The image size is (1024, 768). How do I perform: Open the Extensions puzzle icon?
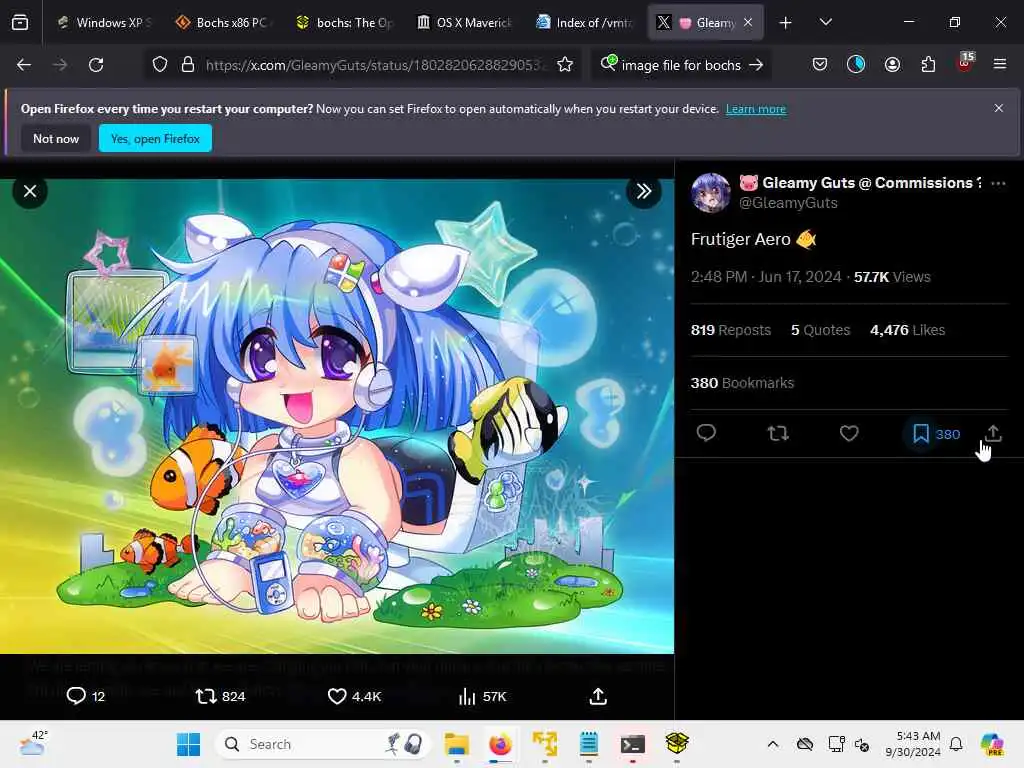pyautogui.click(x=928, y=65)
